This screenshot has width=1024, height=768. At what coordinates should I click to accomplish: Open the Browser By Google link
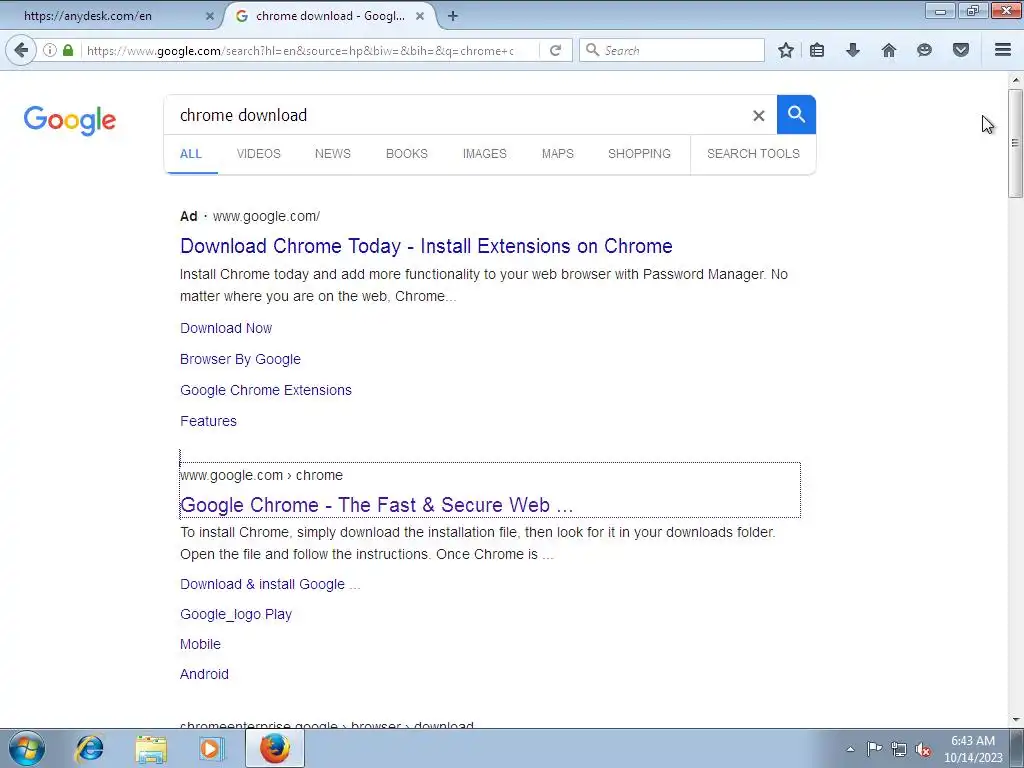240,359
